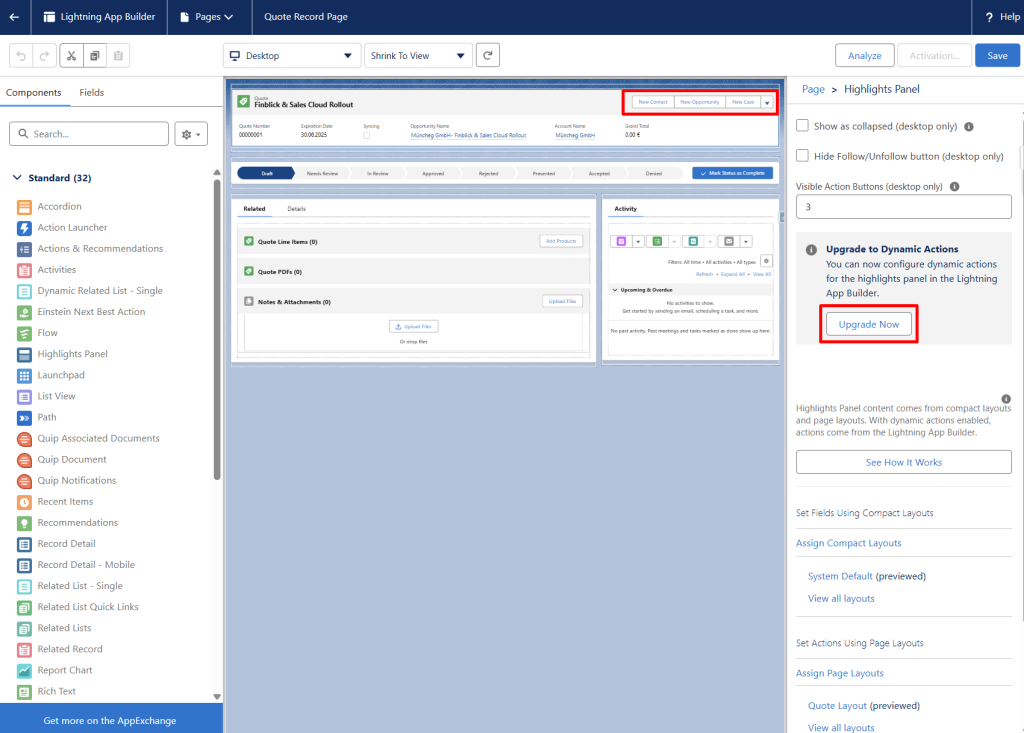Click the Visible Action Buttons input

pyautogui.click(x=903, y=207)
